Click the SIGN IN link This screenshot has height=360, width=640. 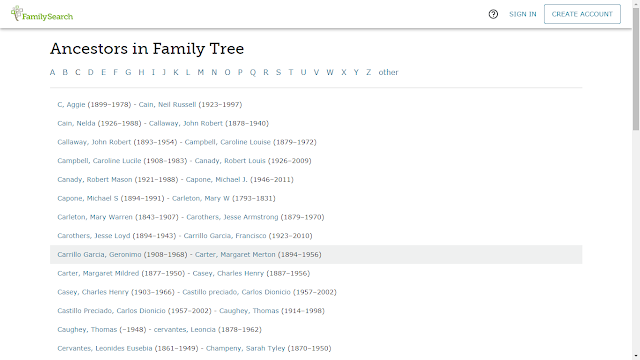[x=522, y=14]
